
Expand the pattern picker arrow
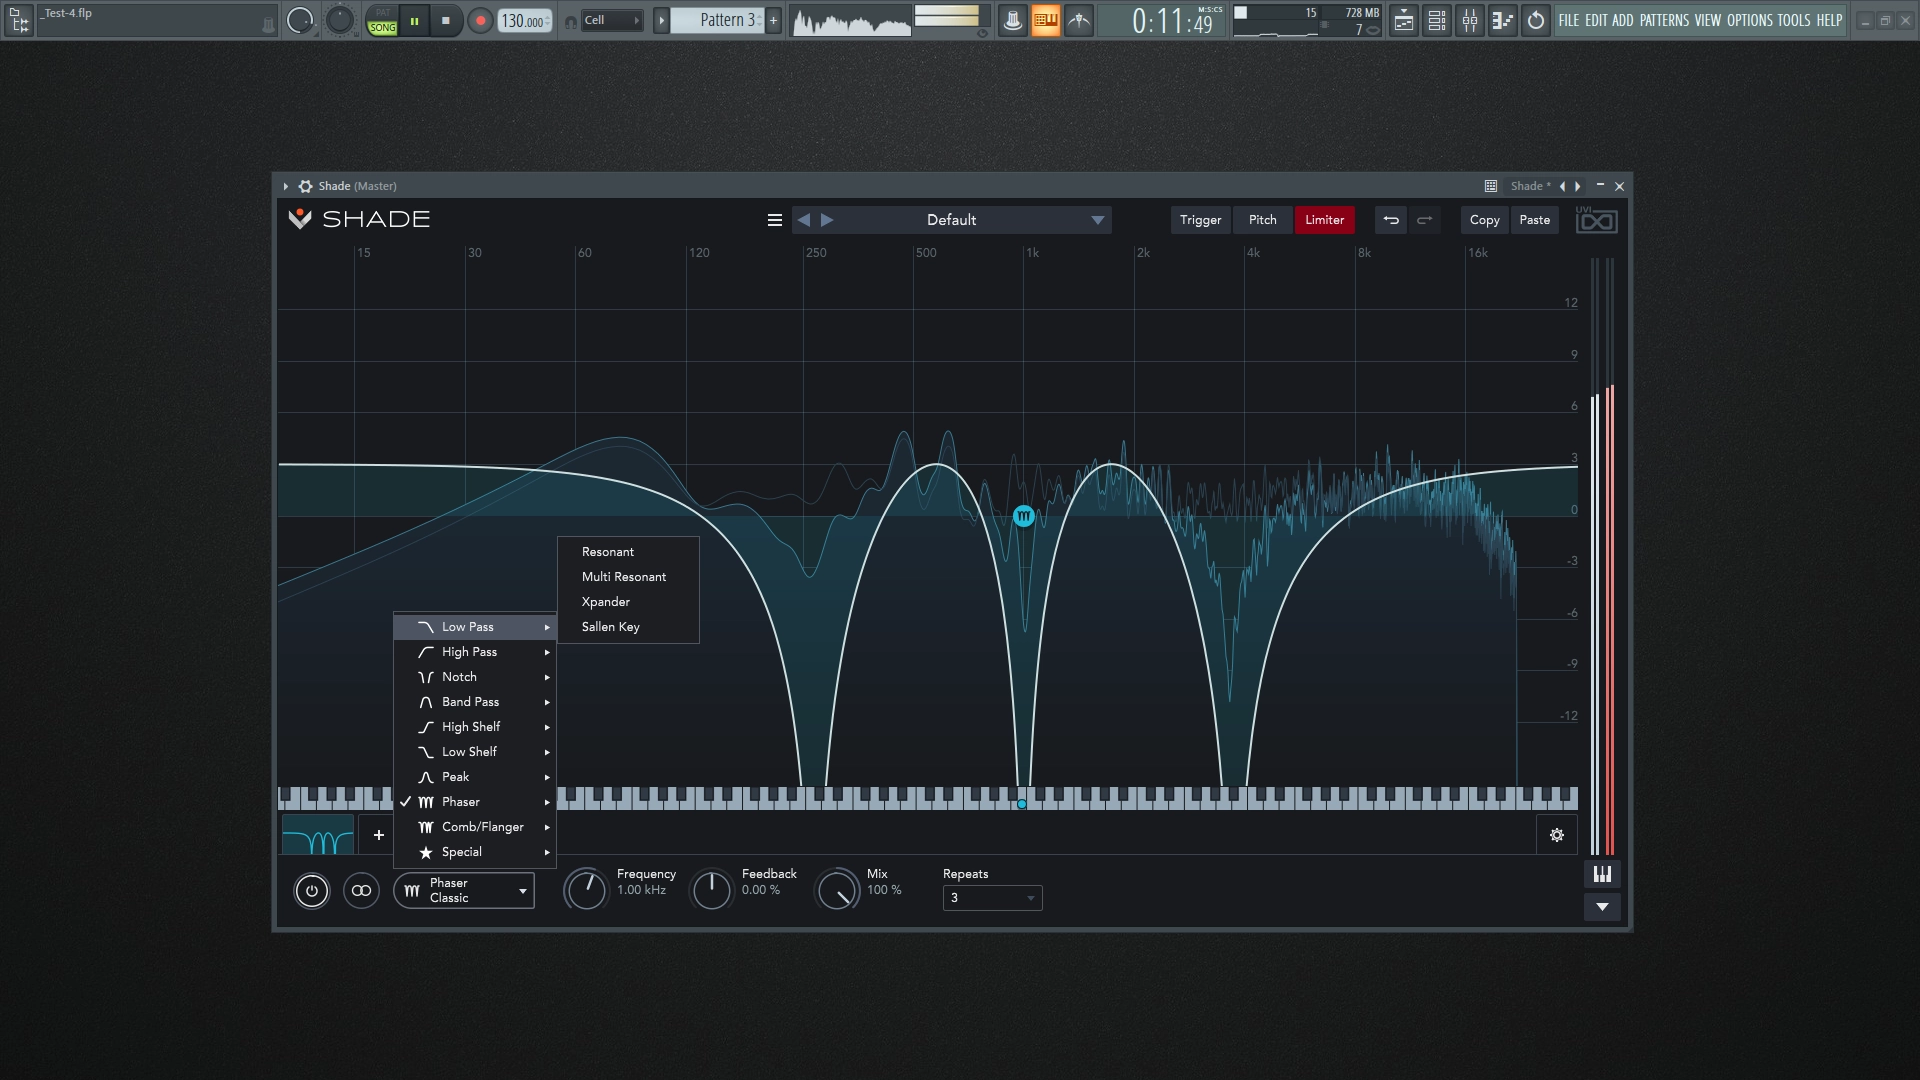coord(661,20)
